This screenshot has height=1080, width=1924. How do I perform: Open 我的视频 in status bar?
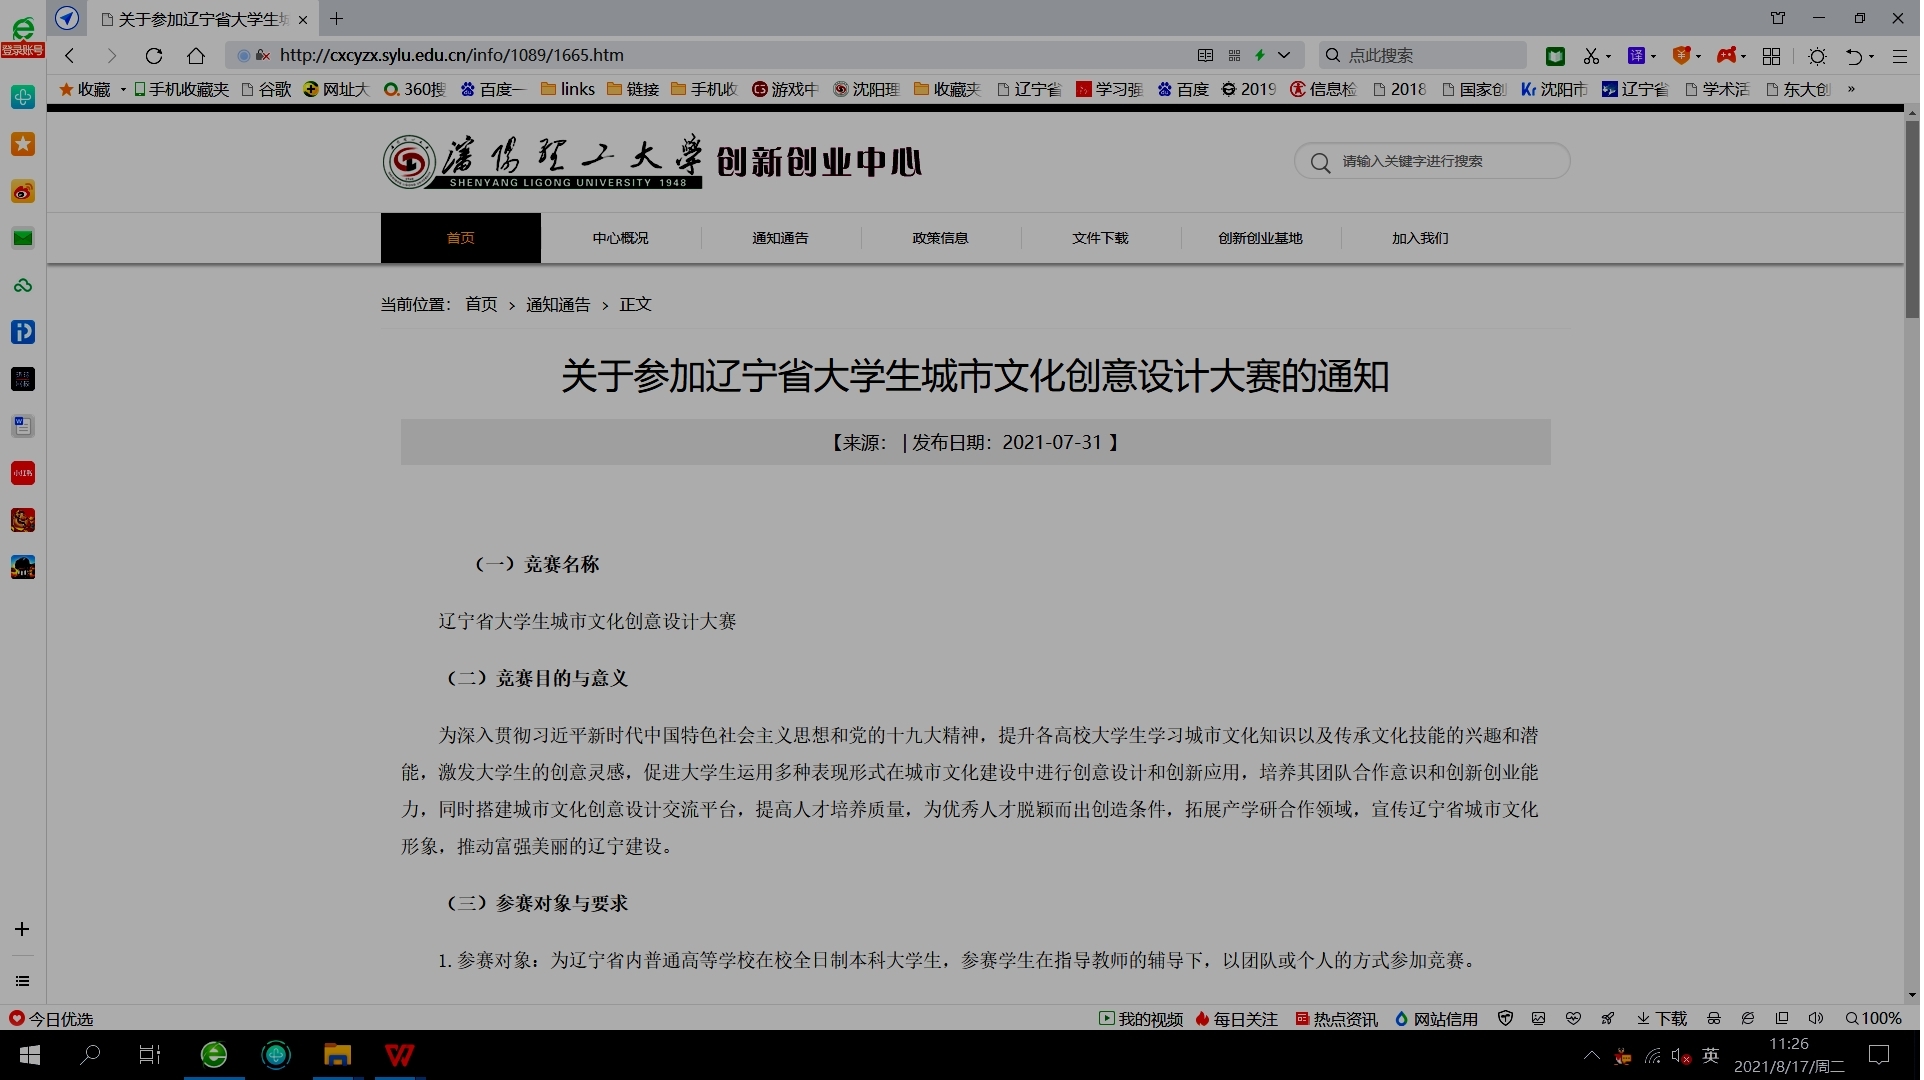pos(1141,1019)
